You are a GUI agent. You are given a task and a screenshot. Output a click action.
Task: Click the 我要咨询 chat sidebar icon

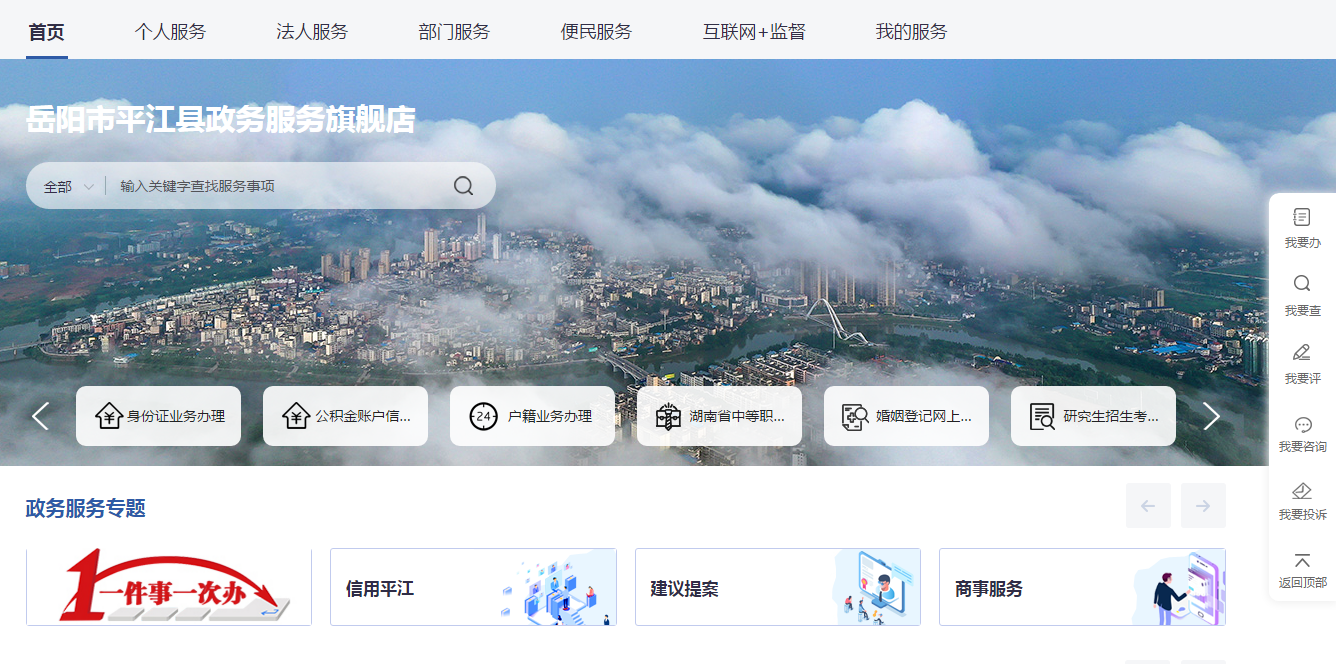[1302, 425]
